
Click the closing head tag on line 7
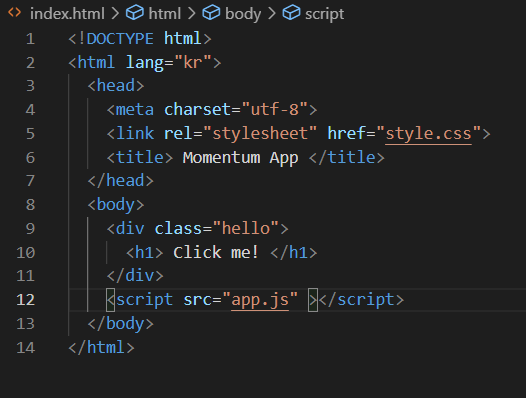point(120,181)
